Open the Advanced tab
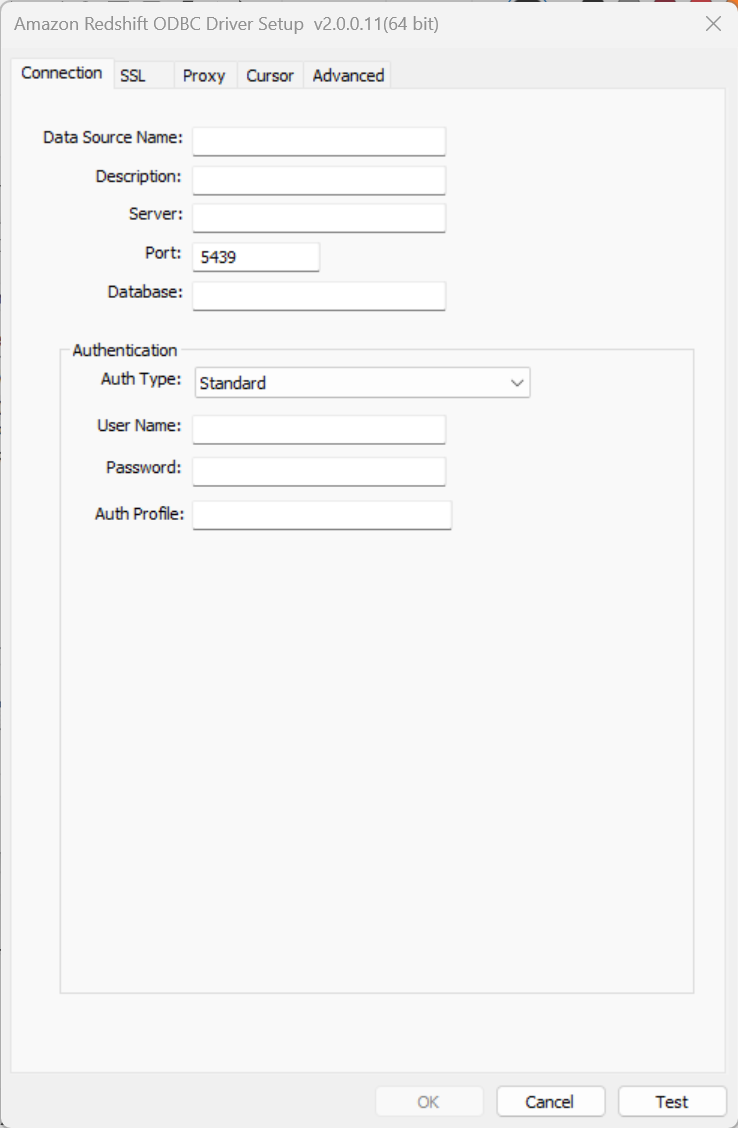The width and height of the screenshot is (738, 1128). click(346, 75)
